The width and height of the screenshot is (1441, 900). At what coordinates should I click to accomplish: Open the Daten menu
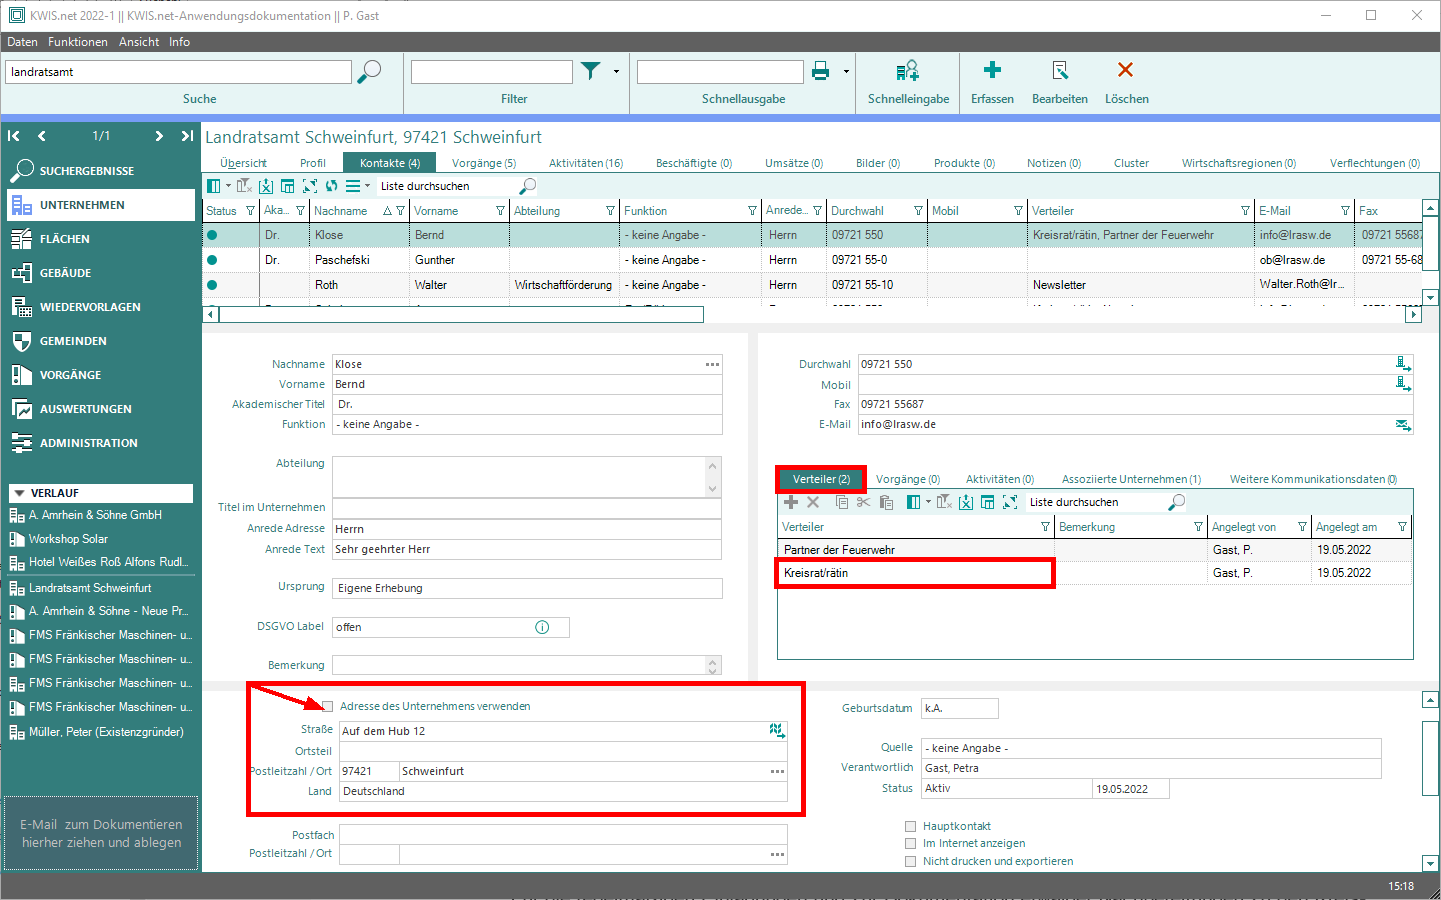[x=22, y=42]
